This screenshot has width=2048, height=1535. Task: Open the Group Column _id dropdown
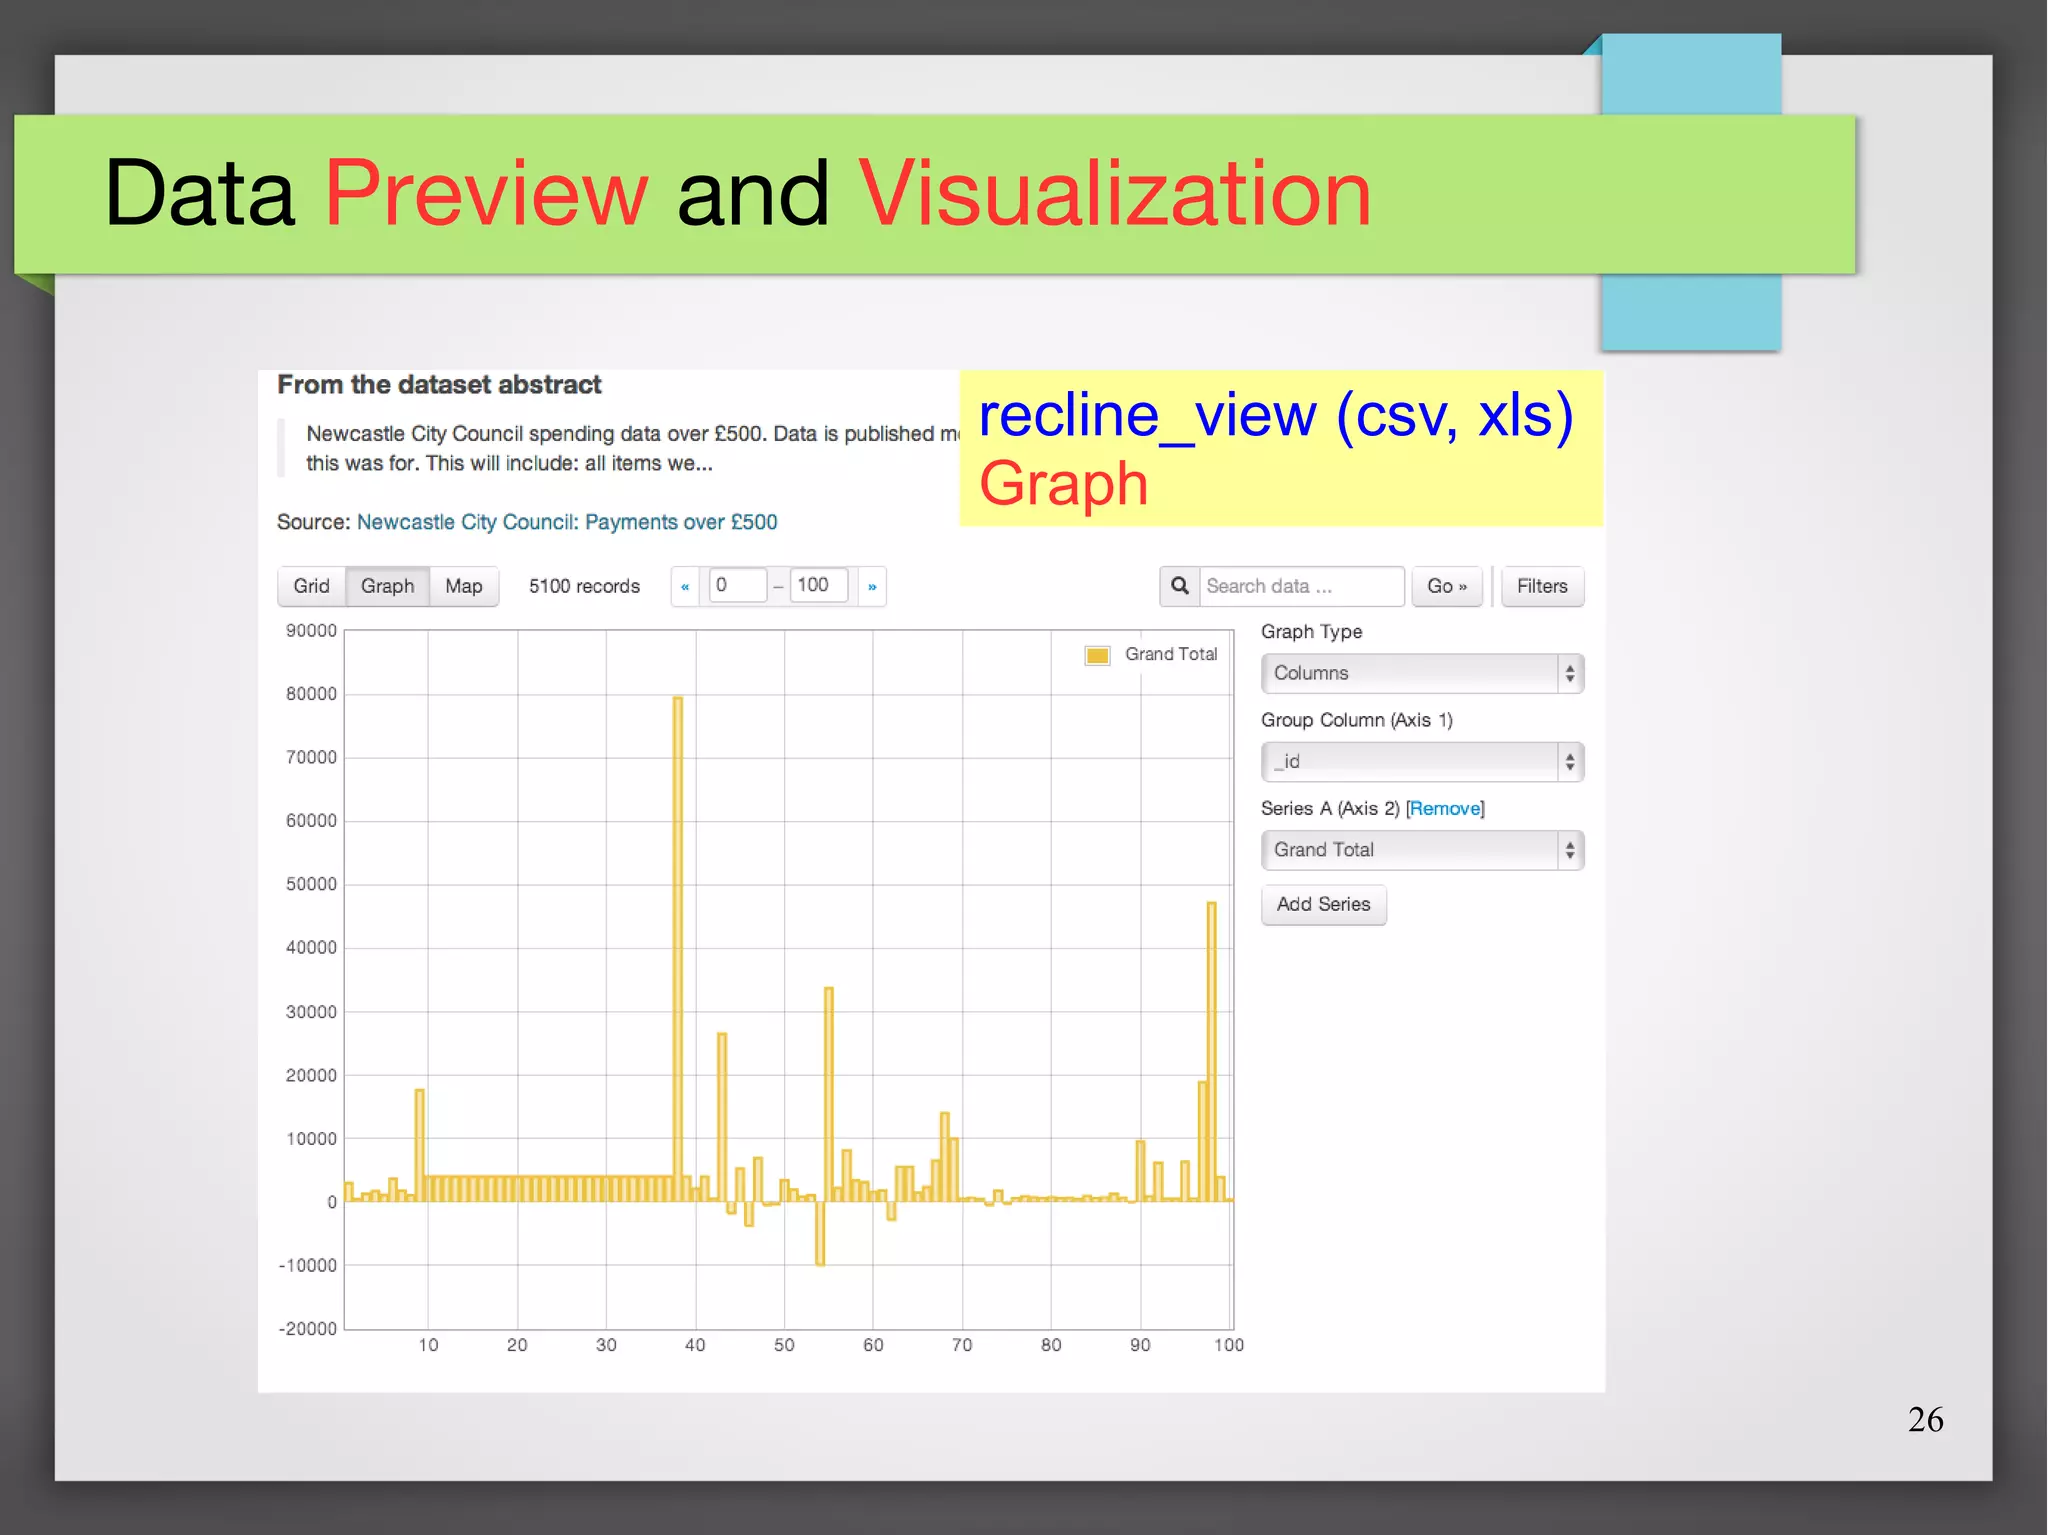click(x=1422, y=762)
